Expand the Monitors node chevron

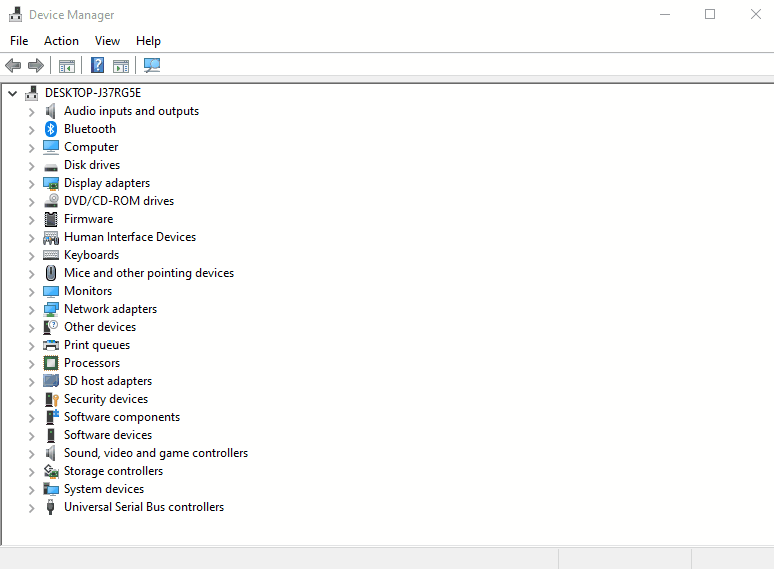pyautogui.click(x=32, y=292)
